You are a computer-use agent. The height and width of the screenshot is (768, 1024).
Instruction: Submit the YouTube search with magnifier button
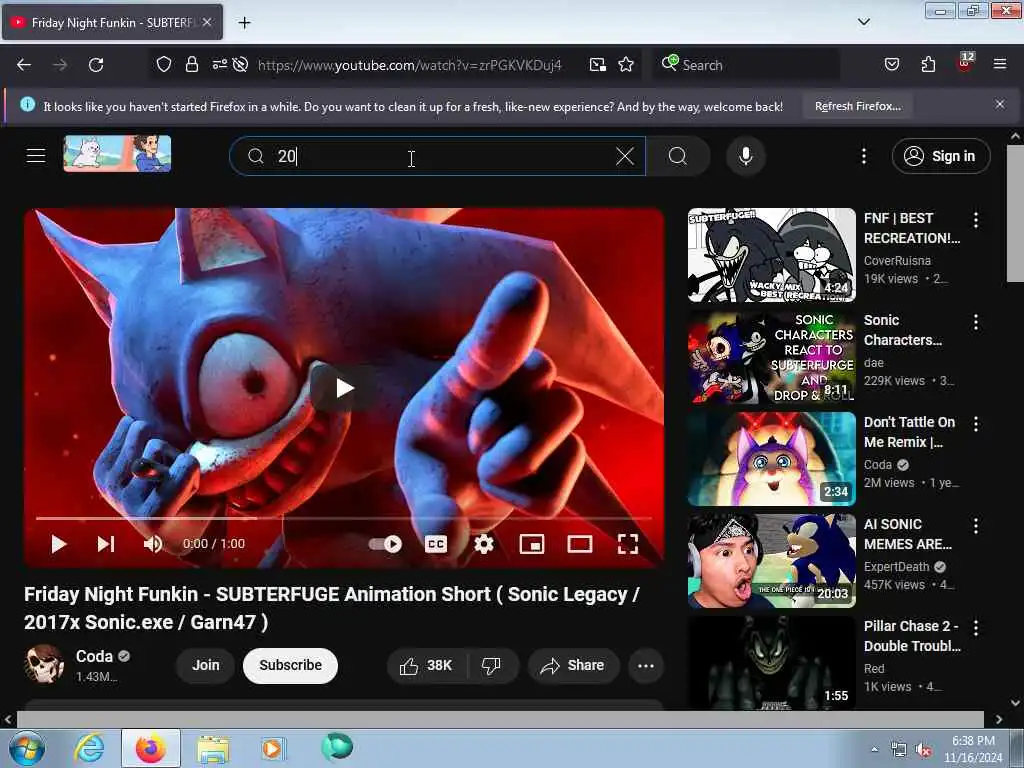pos(678,156)
